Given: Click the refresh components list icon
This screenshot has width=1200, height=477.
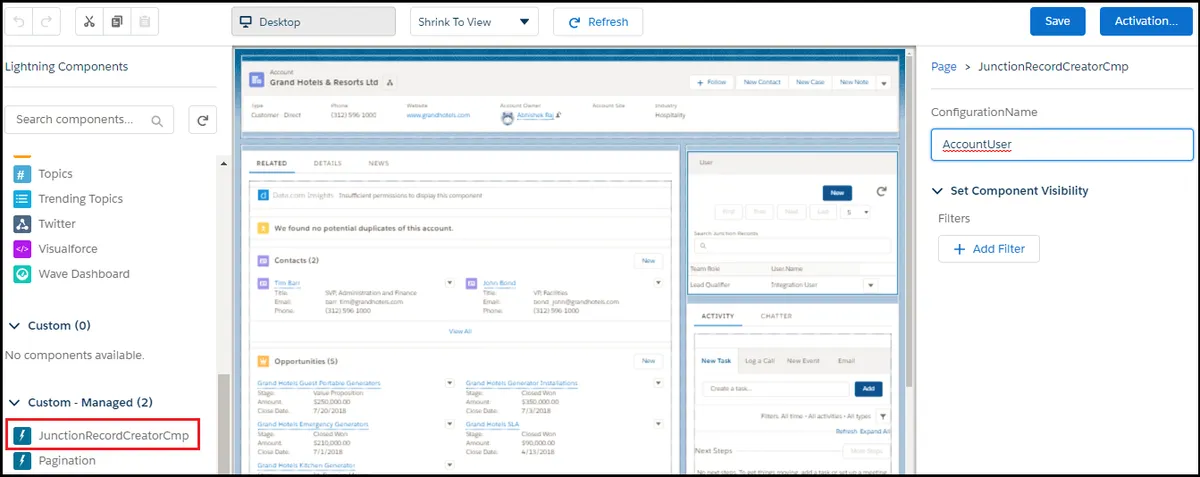Looking at the screenshot, I should click(x=202, y=120).
